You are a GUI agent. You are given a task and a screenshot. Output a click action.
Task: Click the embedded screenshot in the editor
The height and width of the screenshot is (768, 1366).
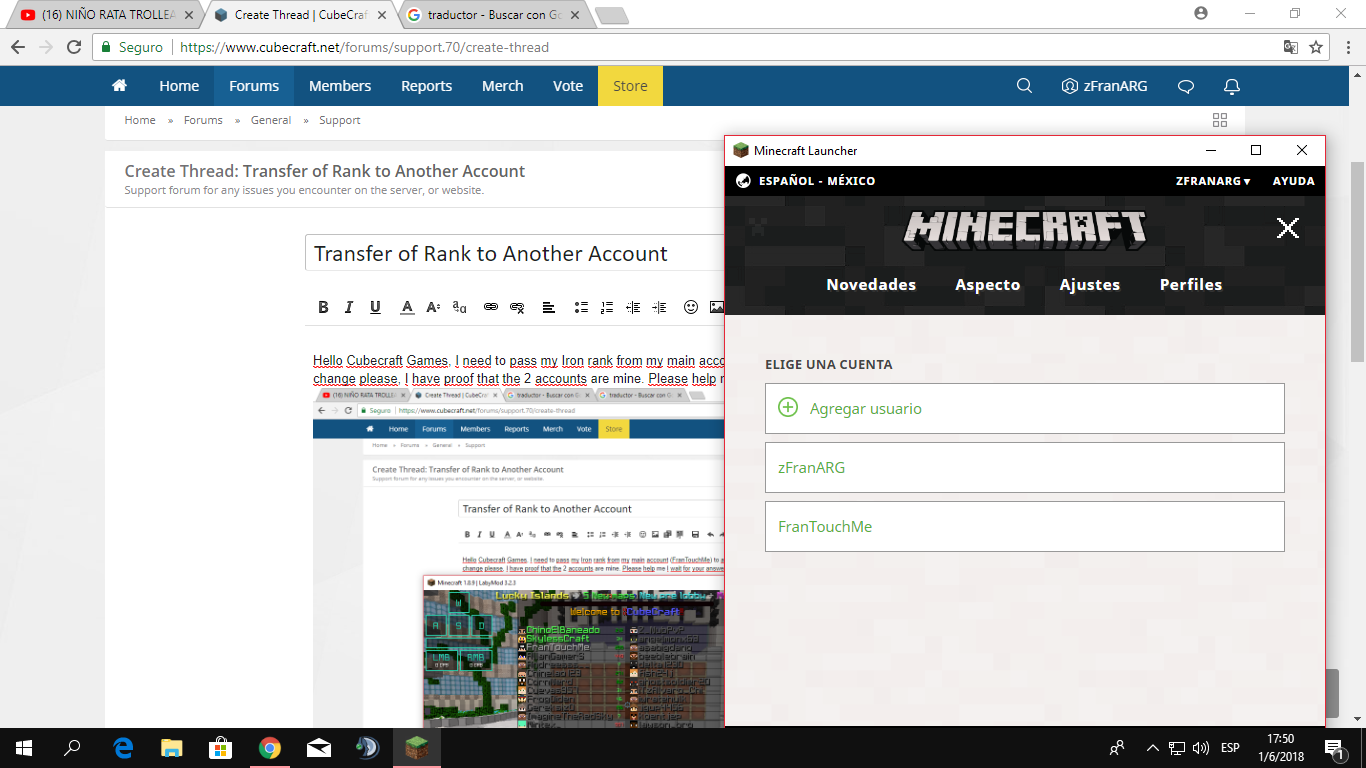pyautogui.click(x=518, y=558)
